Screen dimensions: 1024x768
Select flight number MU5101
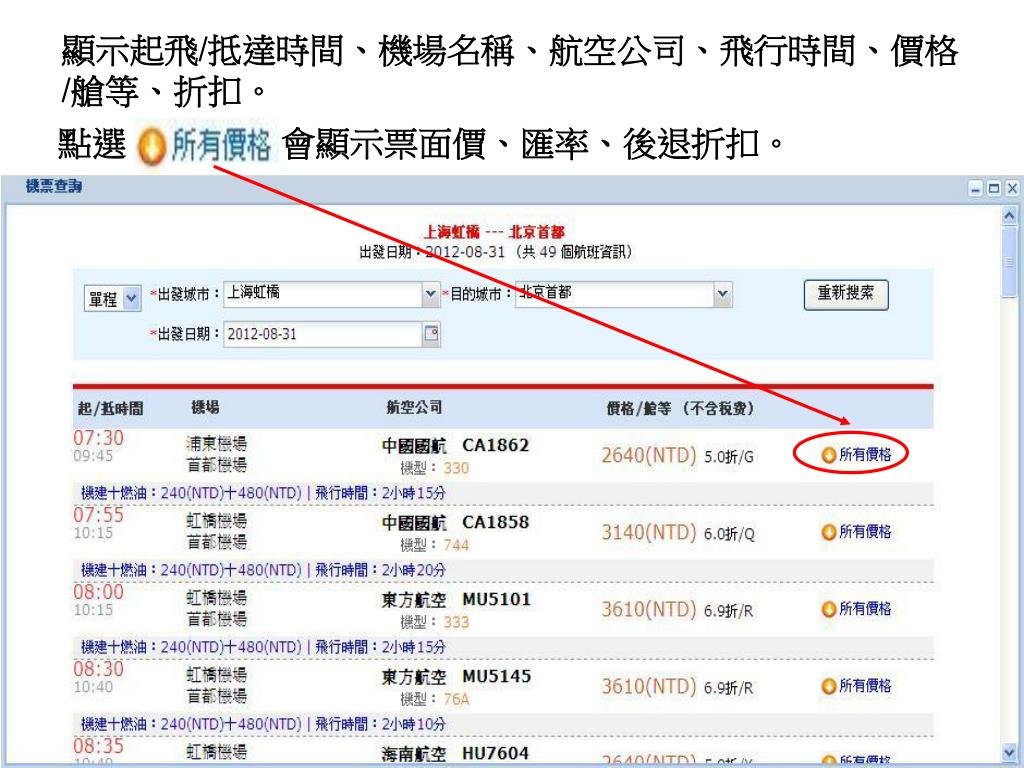coord(496,600)
